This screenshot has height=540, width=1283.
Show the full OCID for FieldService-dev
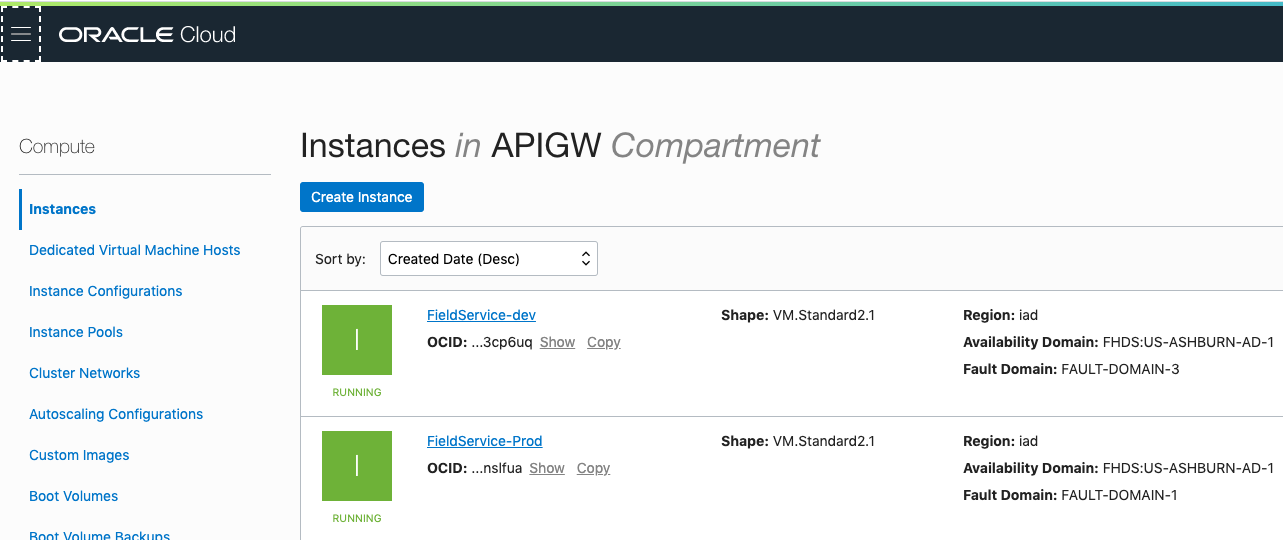click(x=557, y=342)
